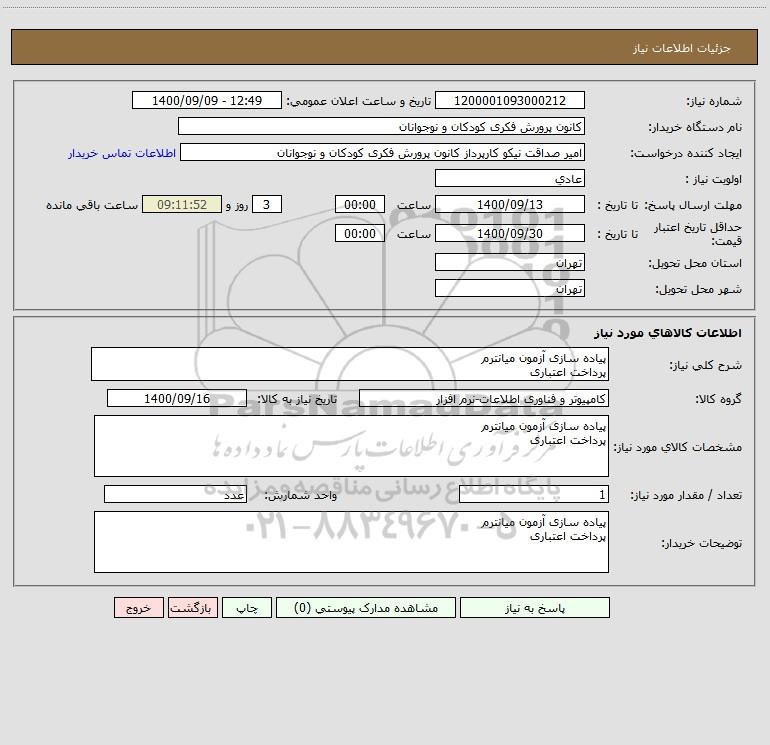Select the شماره نیاز field 1200001093000212
Image resolution: width=770 pixels, height=745 pixels.
(x=510, y=100)
